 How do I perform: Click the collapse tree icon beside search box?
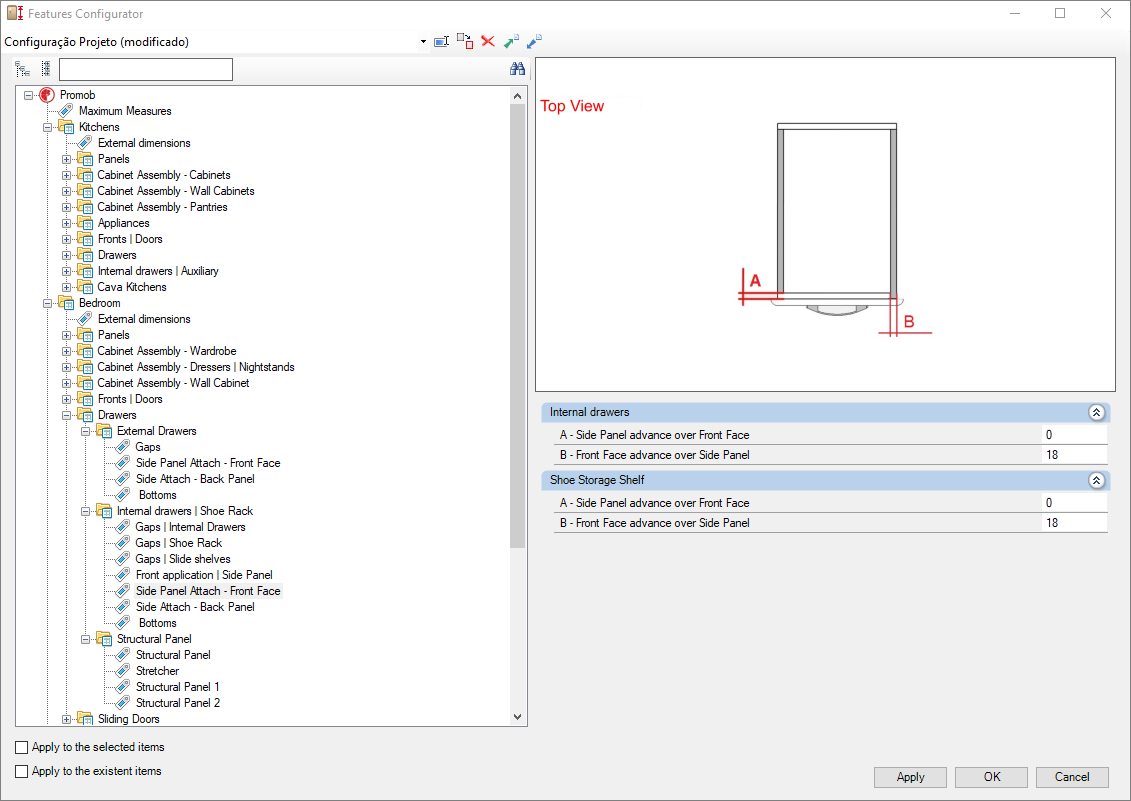[45, 69]
